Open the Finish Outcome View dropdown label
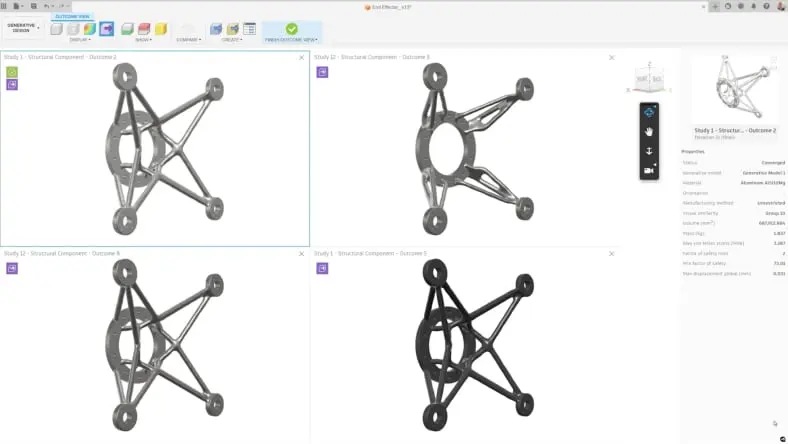The image size is (788, 444). (x=291, y=40)
